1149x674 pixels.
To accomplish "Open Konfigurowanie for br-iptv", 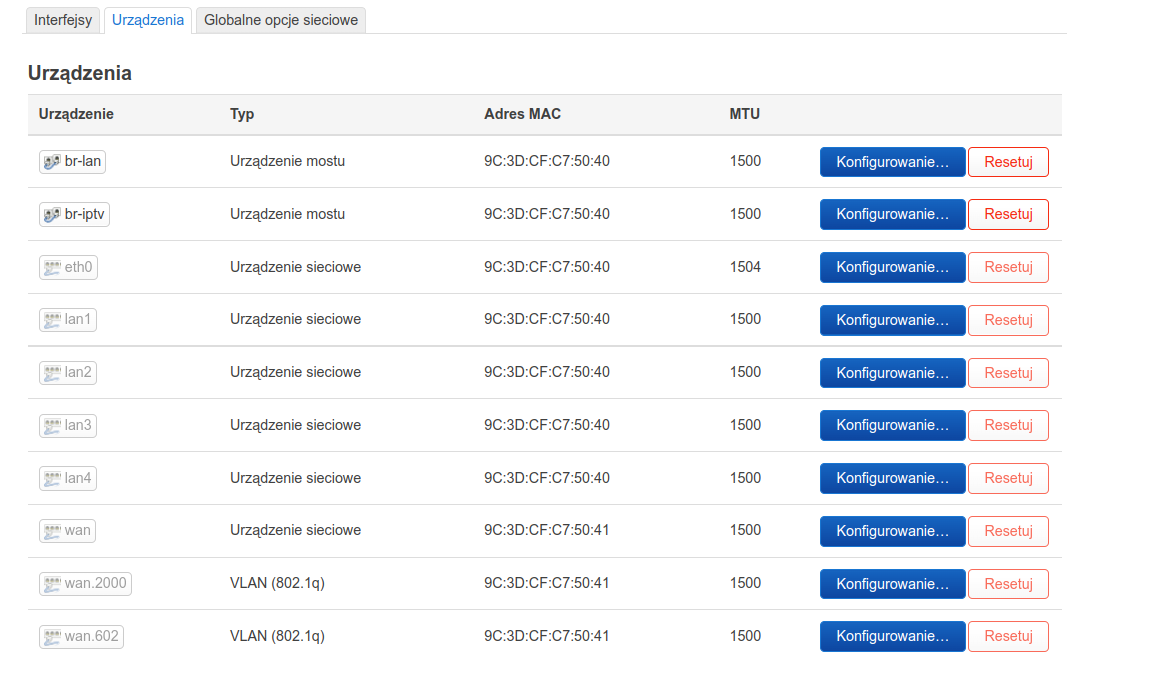I will pos(893,215).
